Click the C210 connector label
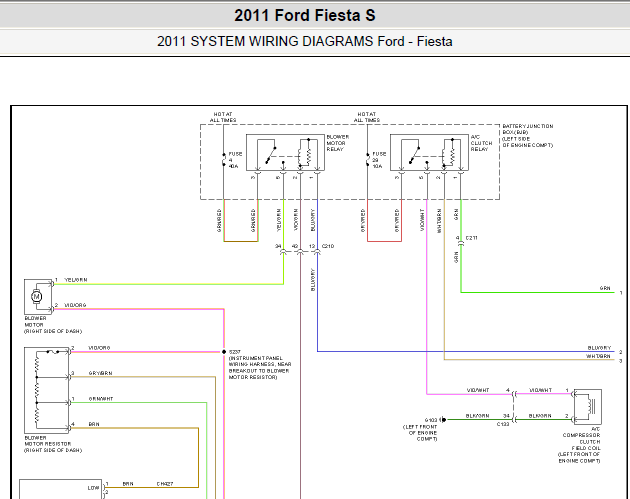630x499 pixels. click(x=328, y=246)
